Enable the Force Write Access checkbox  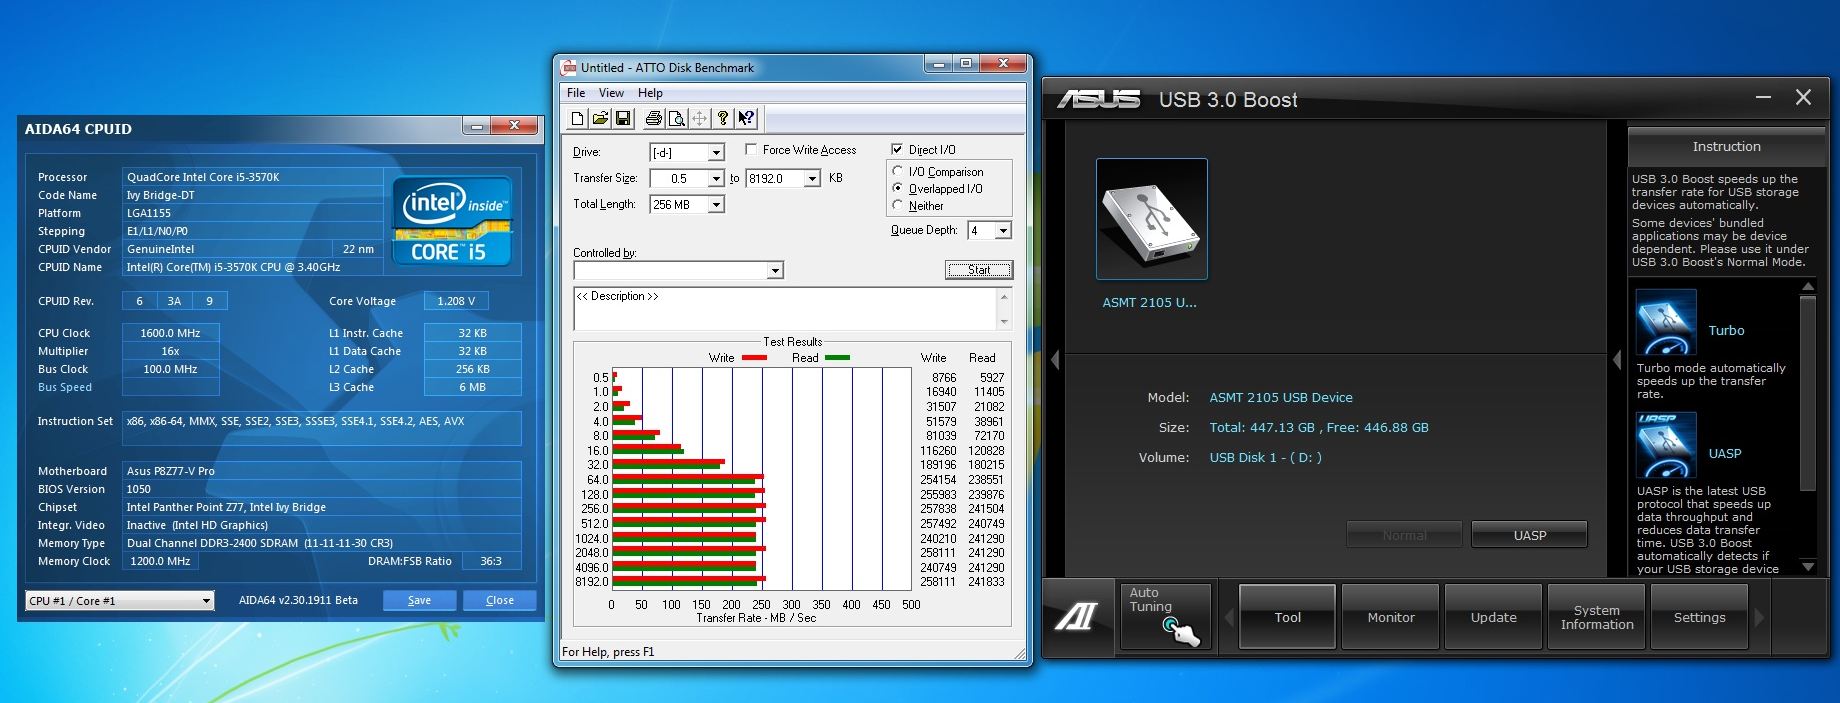(751, 150)
